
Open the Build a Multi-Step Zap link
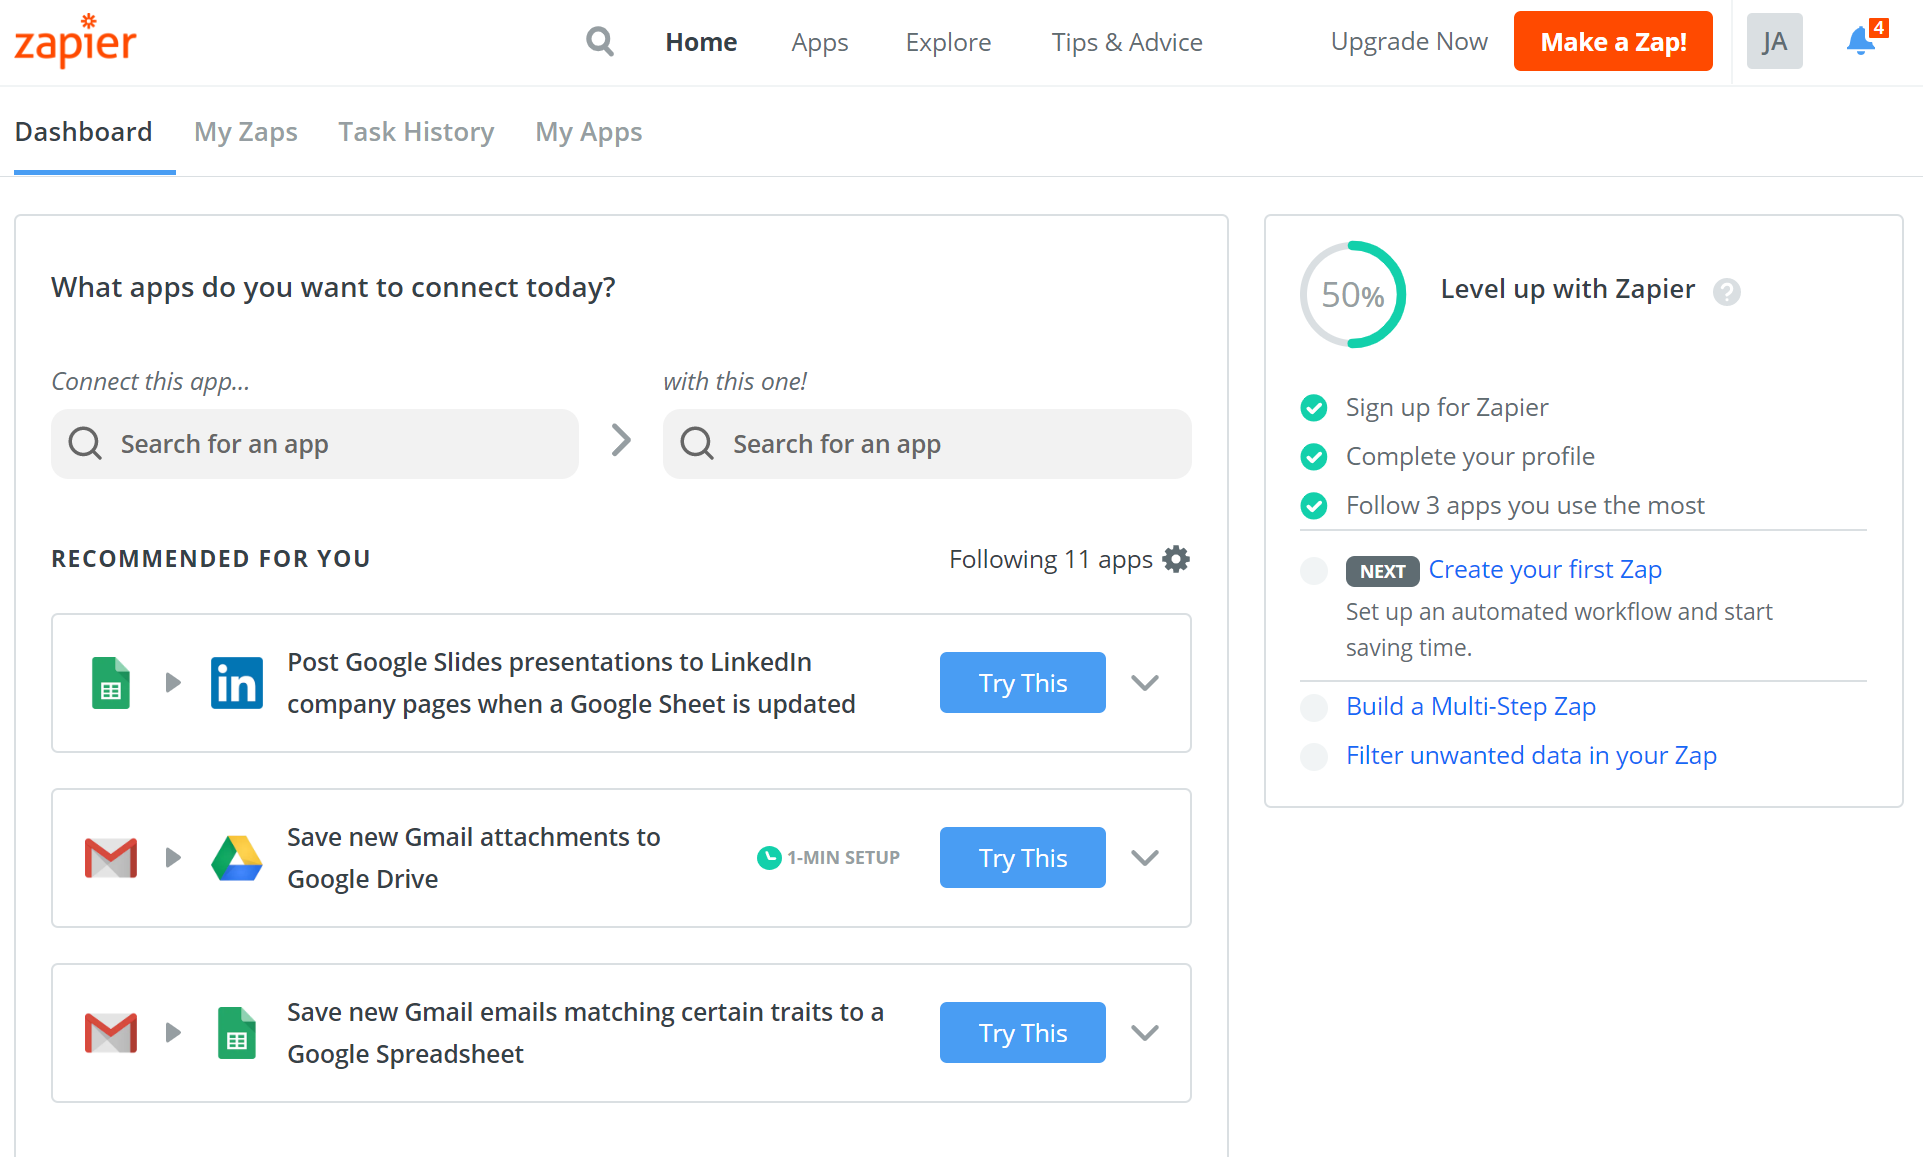pos(1471,707)
